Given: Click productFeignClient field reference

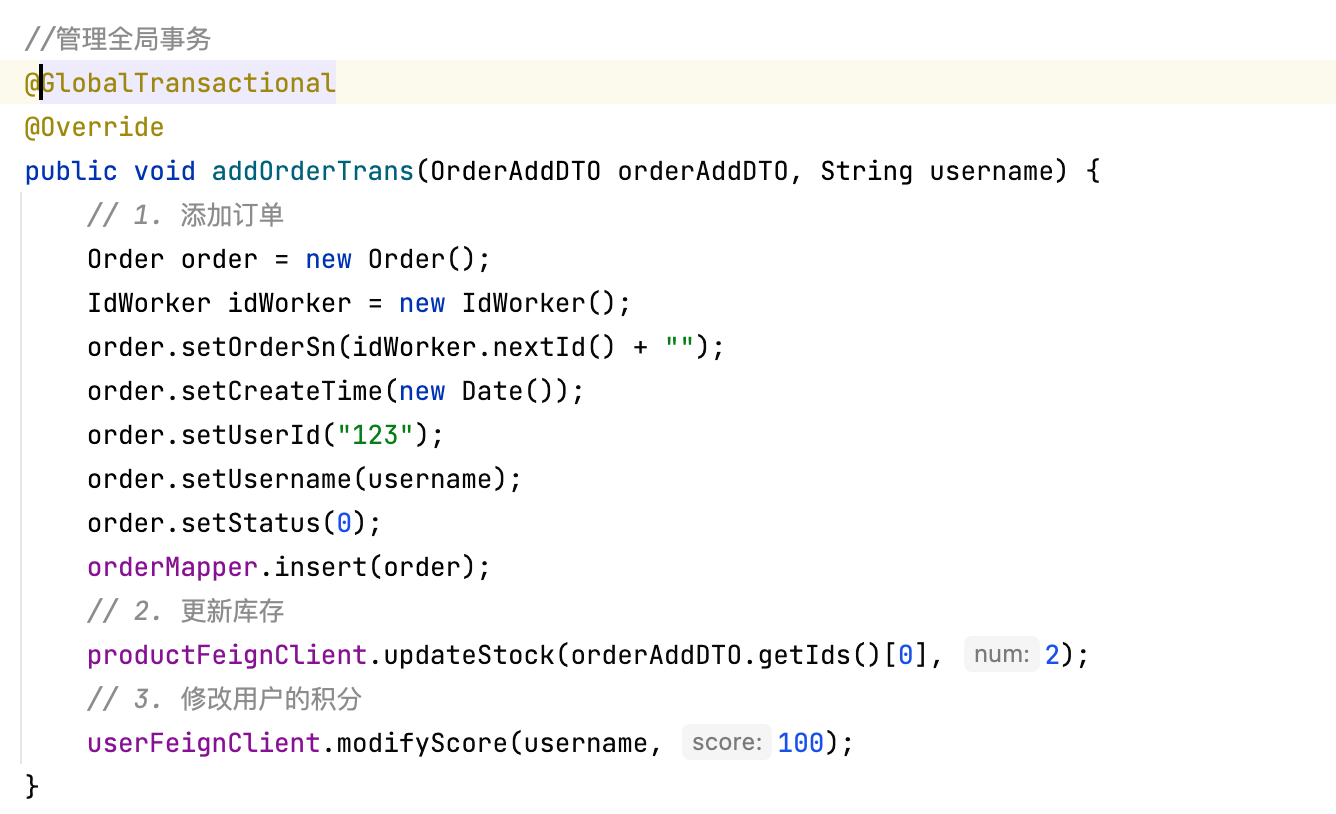Looking at the screenshot, I should click(x=227, y=655).
